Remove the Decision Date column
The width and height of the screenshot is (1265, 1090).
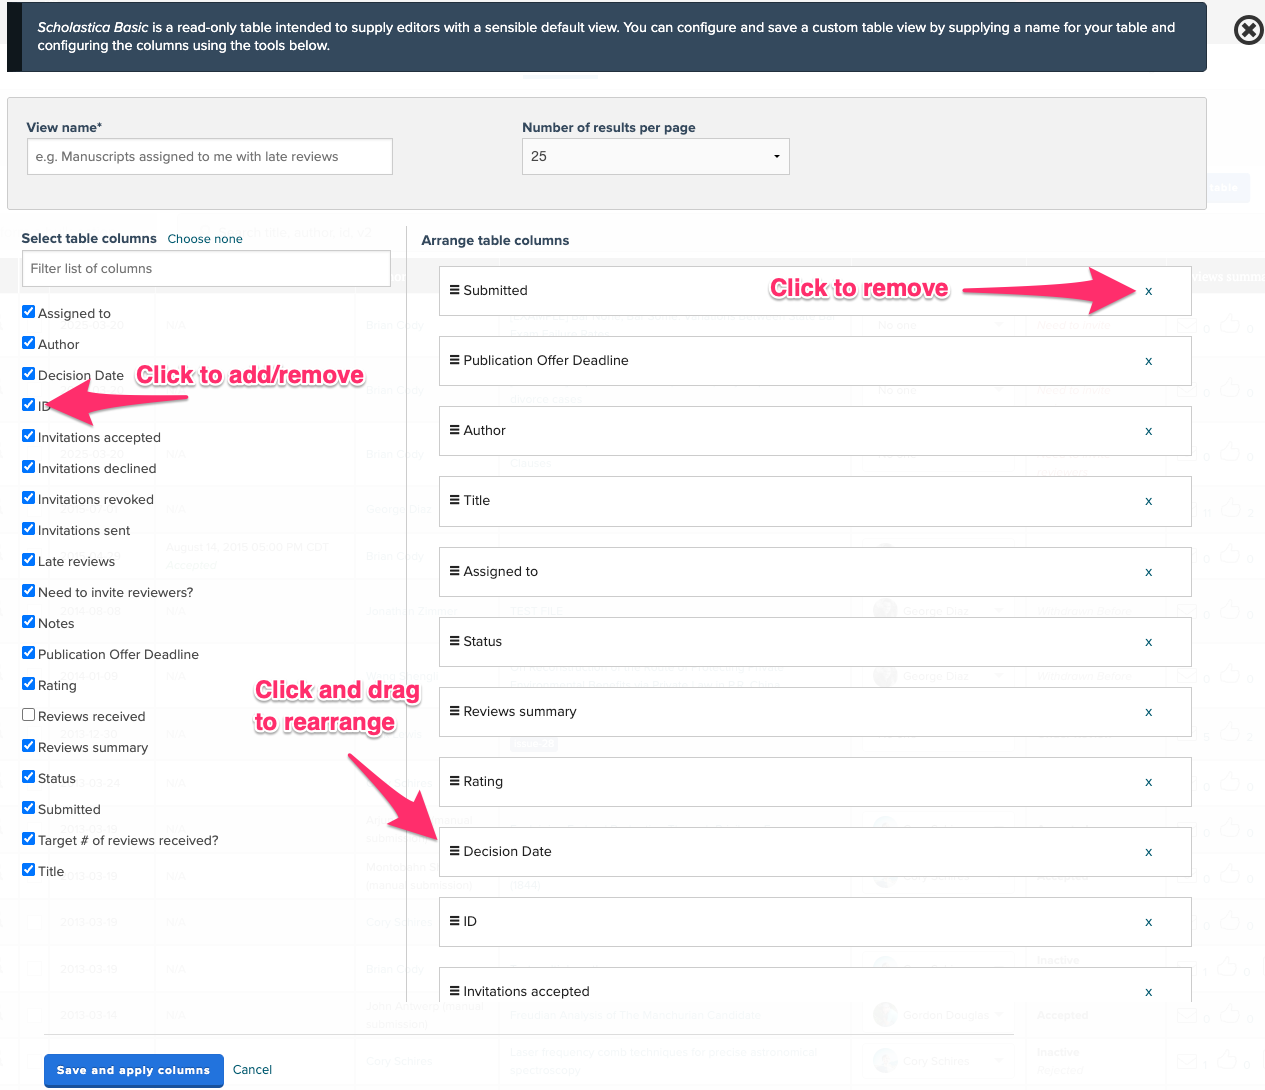[x=1148, y=853]
